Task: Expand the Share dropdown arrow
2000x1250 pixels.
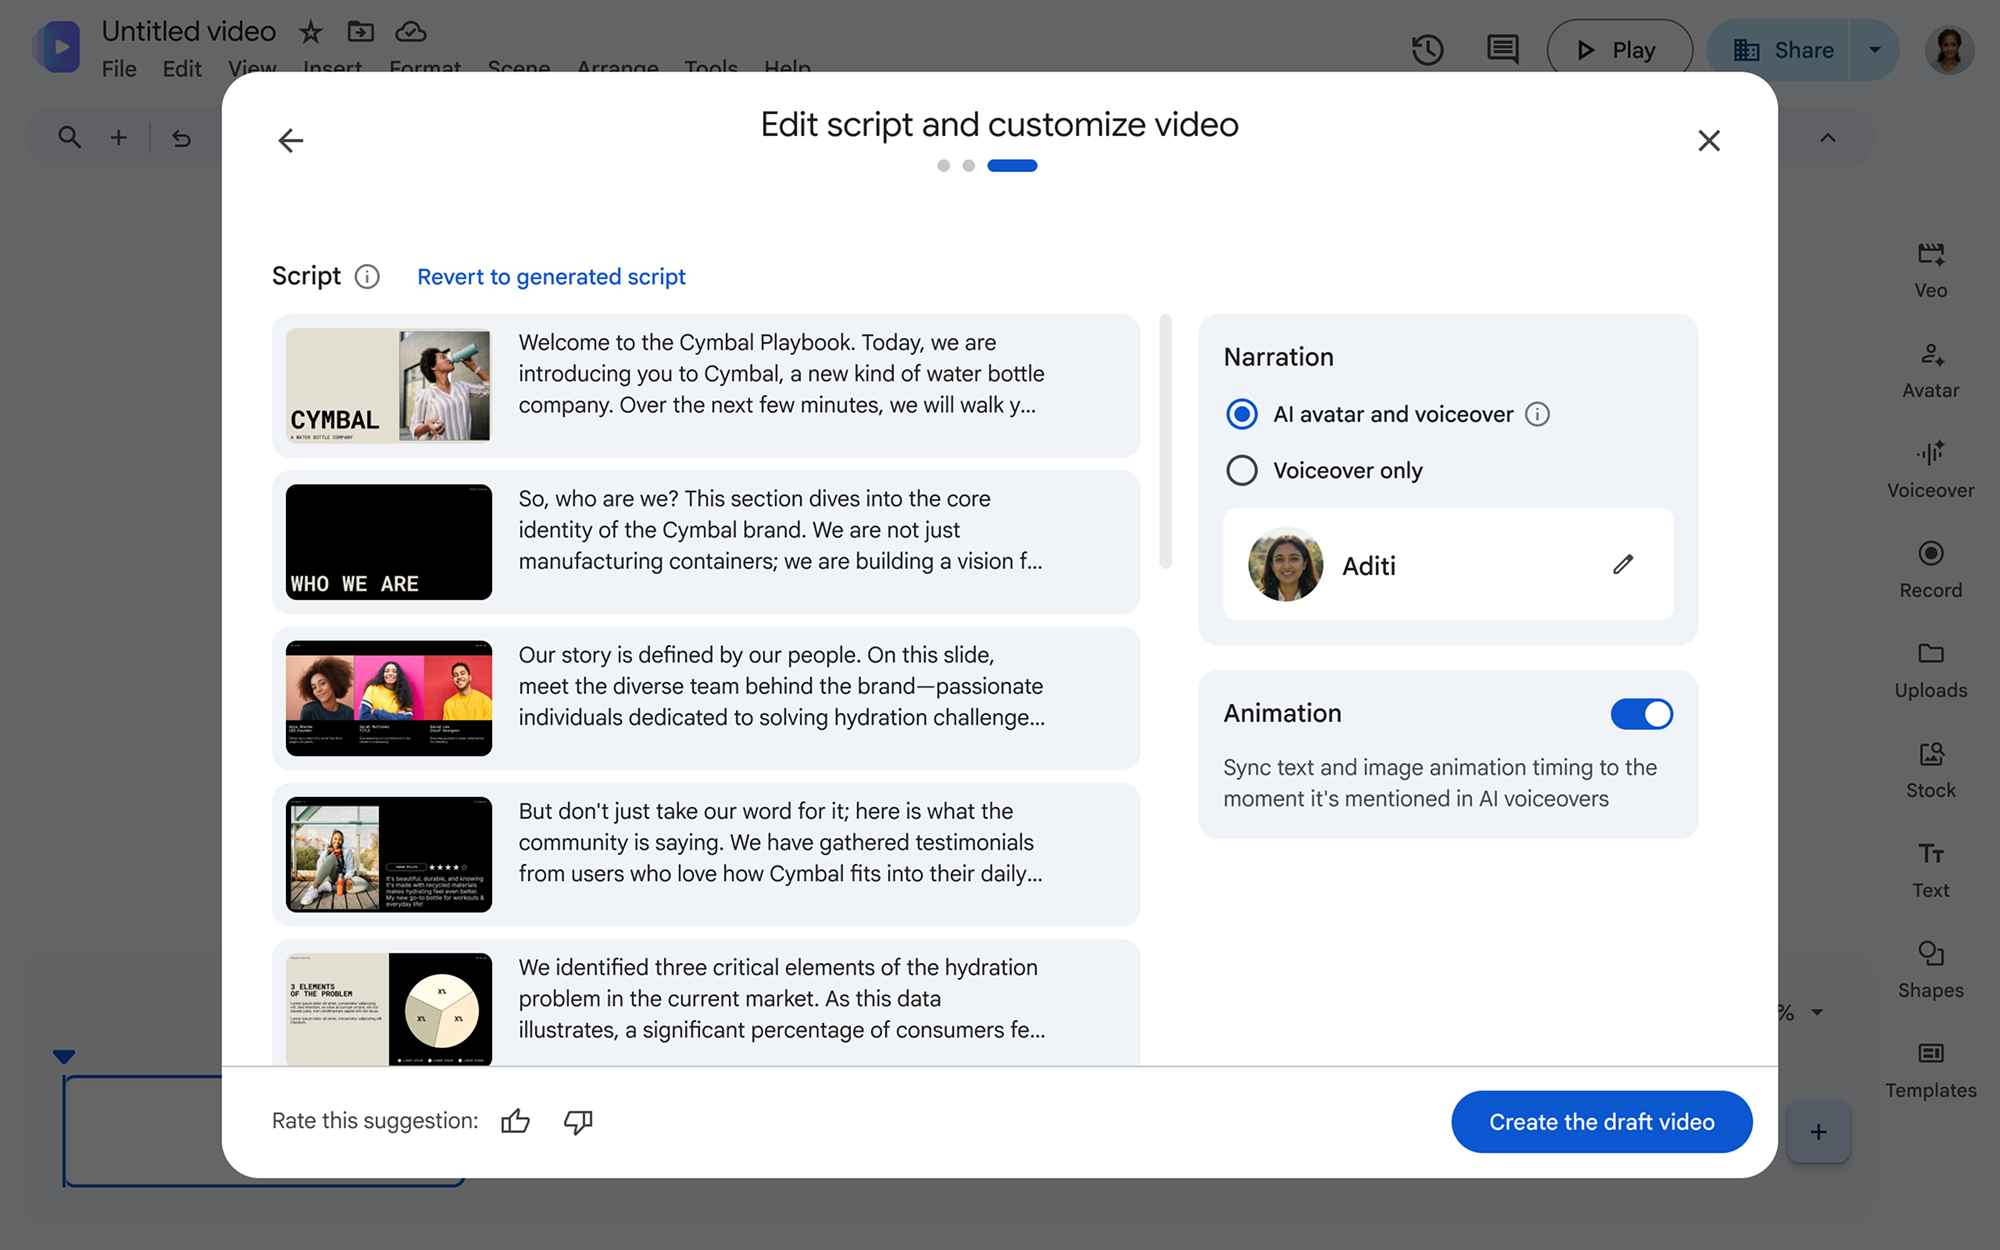Action: 1875,49
